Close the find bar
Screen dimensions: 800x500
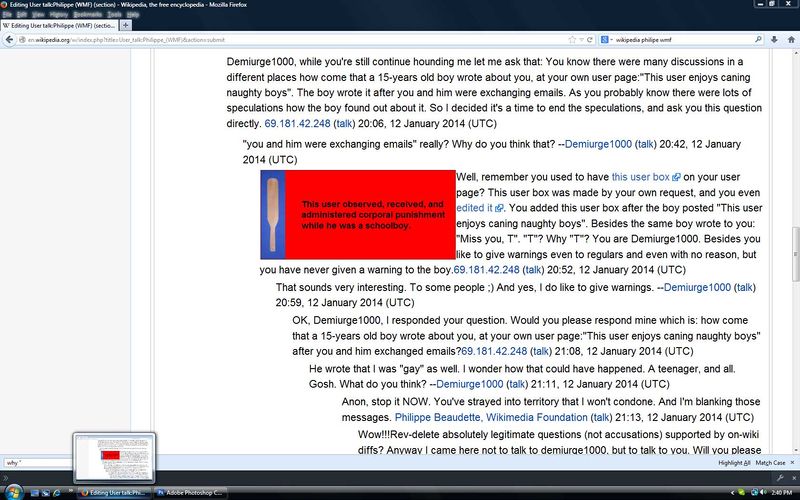pyautogui.click(x=792, y=463)
